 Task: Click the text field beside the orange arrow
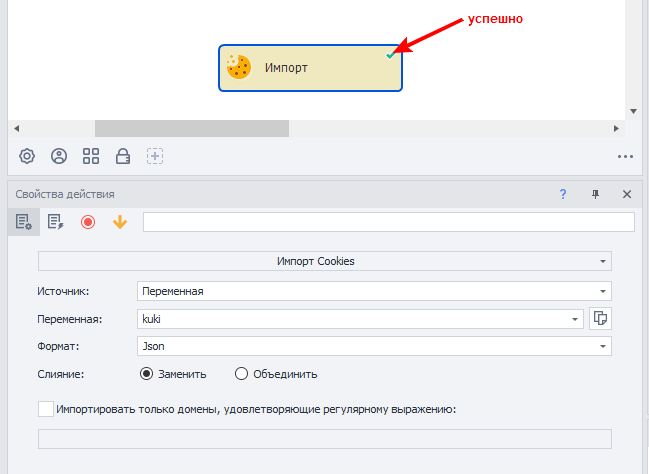(389, 222)
